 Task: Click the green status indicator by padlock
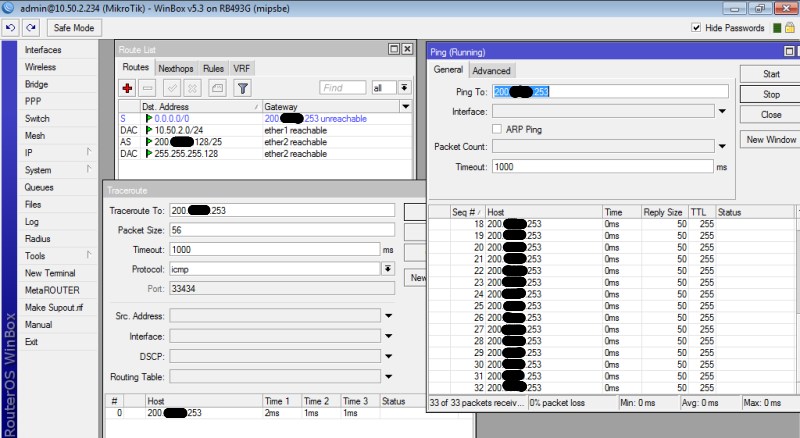pos(777,28)
